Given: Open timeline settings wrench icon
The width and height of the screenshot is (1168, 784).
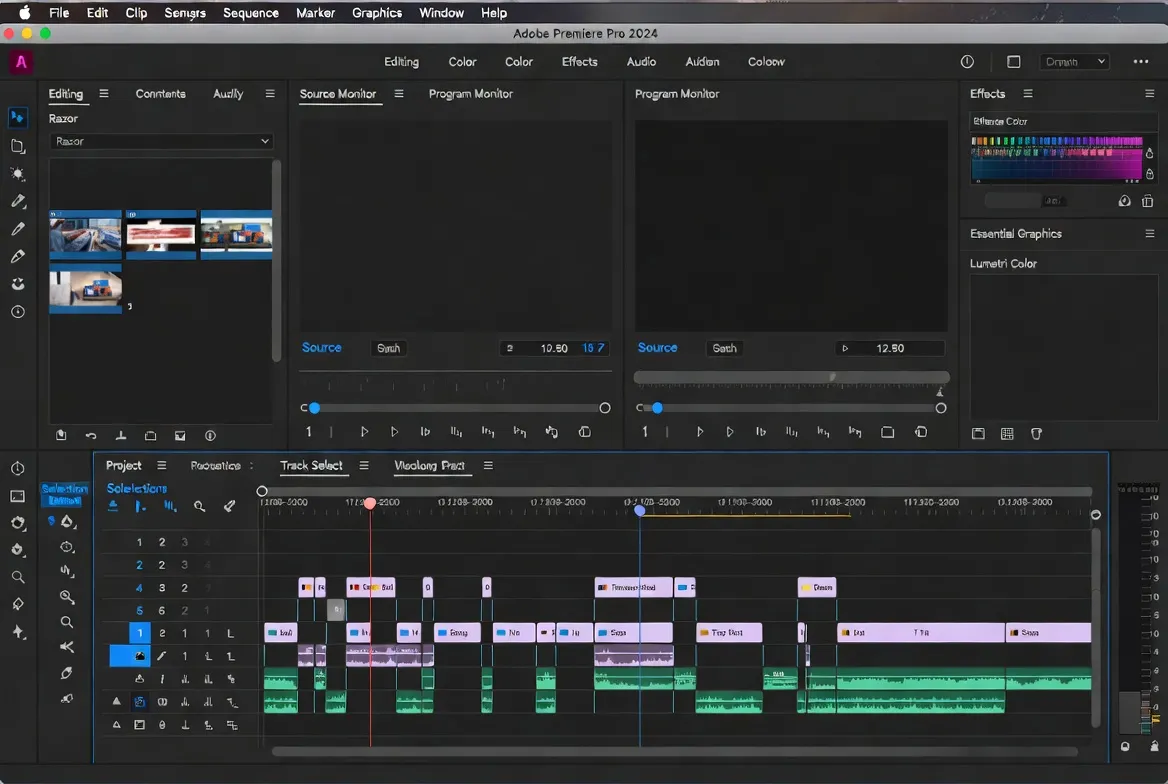Looking at the screenshot, I should (x=229, y=506).
